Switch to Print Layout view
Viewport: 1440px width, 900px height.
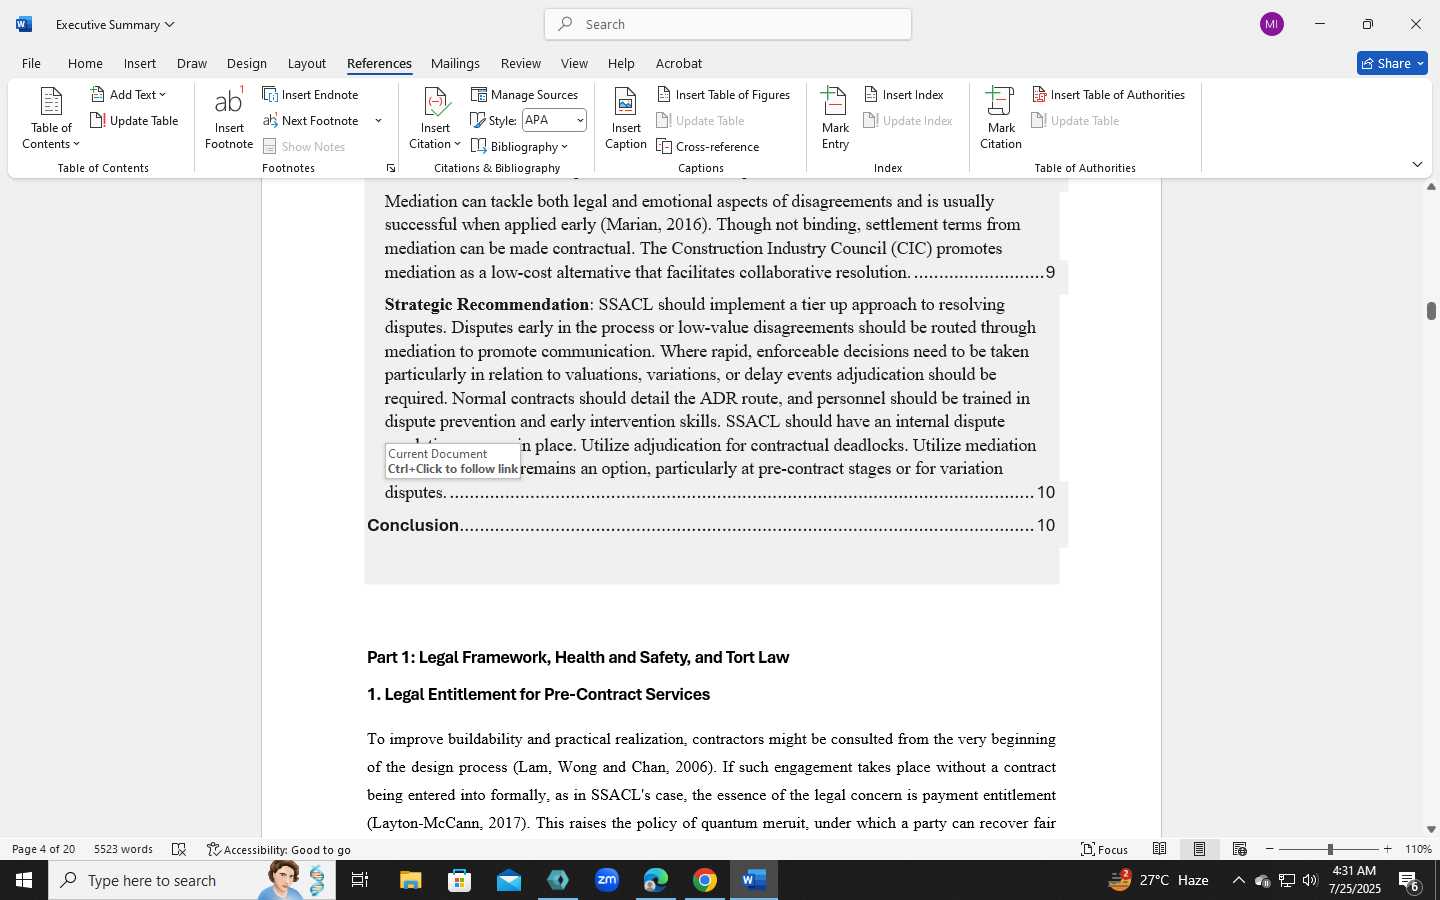click(x=1200, y=849)
